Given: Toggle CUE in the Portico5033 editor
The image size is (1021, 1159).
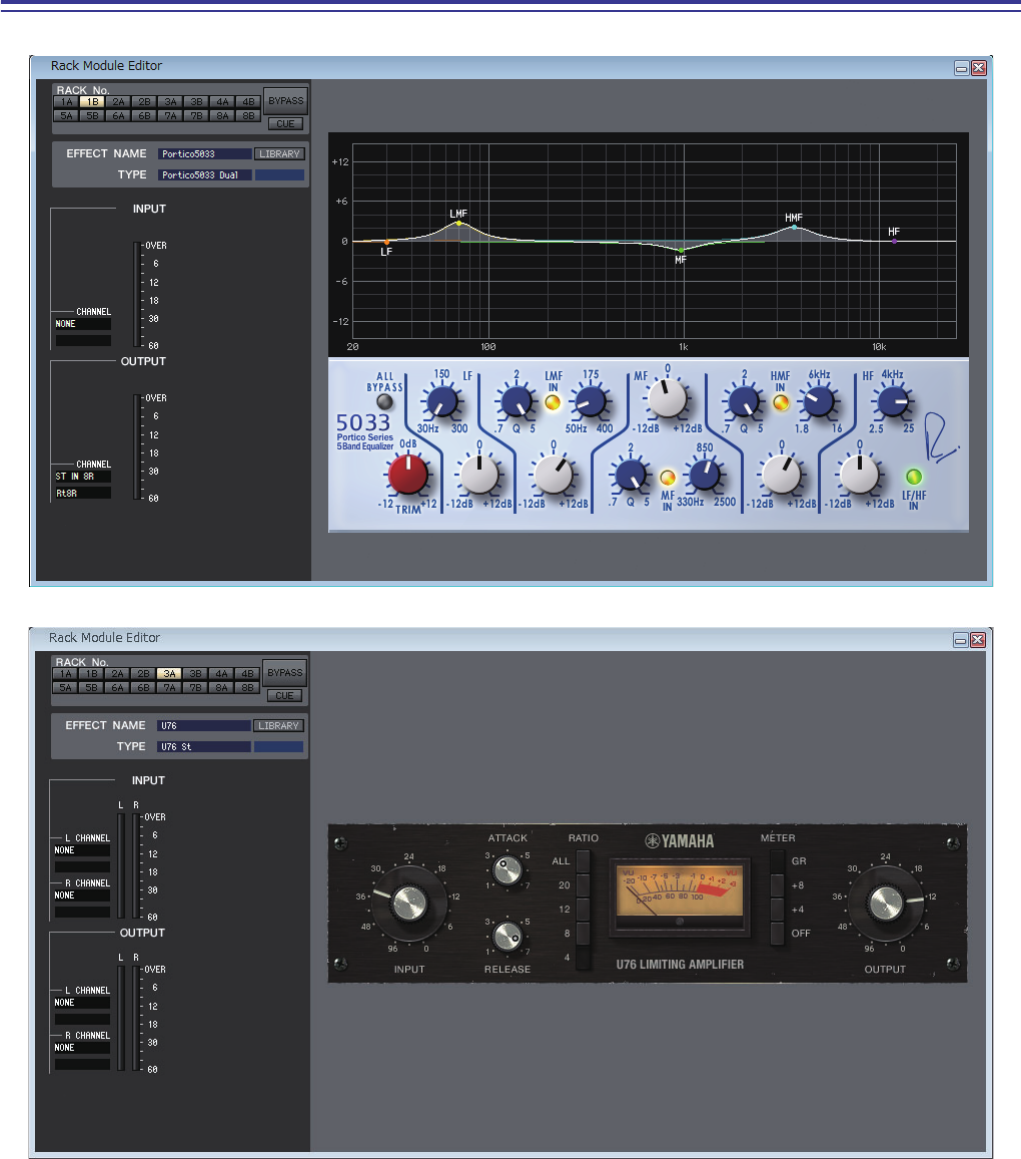Looking at the screenshot, I should (x=285, y=123).
